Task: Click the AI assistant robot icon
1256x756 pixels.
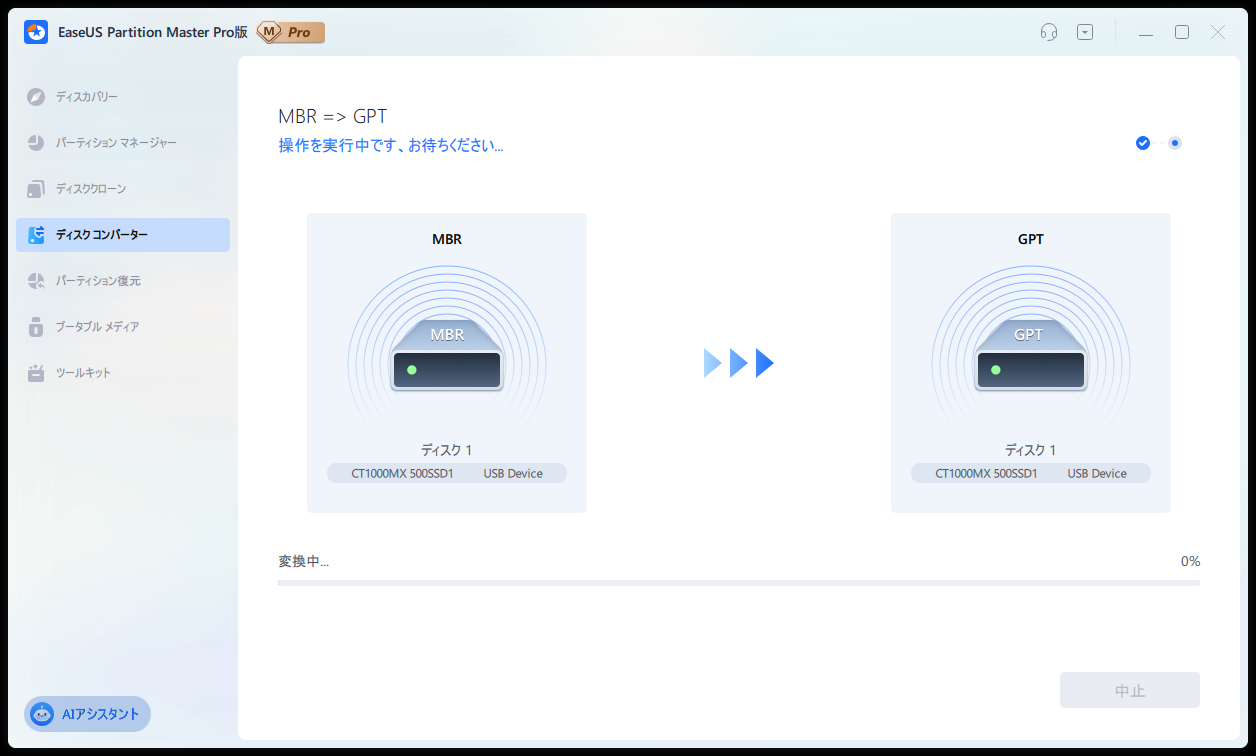Action: (x=42, y=714)
